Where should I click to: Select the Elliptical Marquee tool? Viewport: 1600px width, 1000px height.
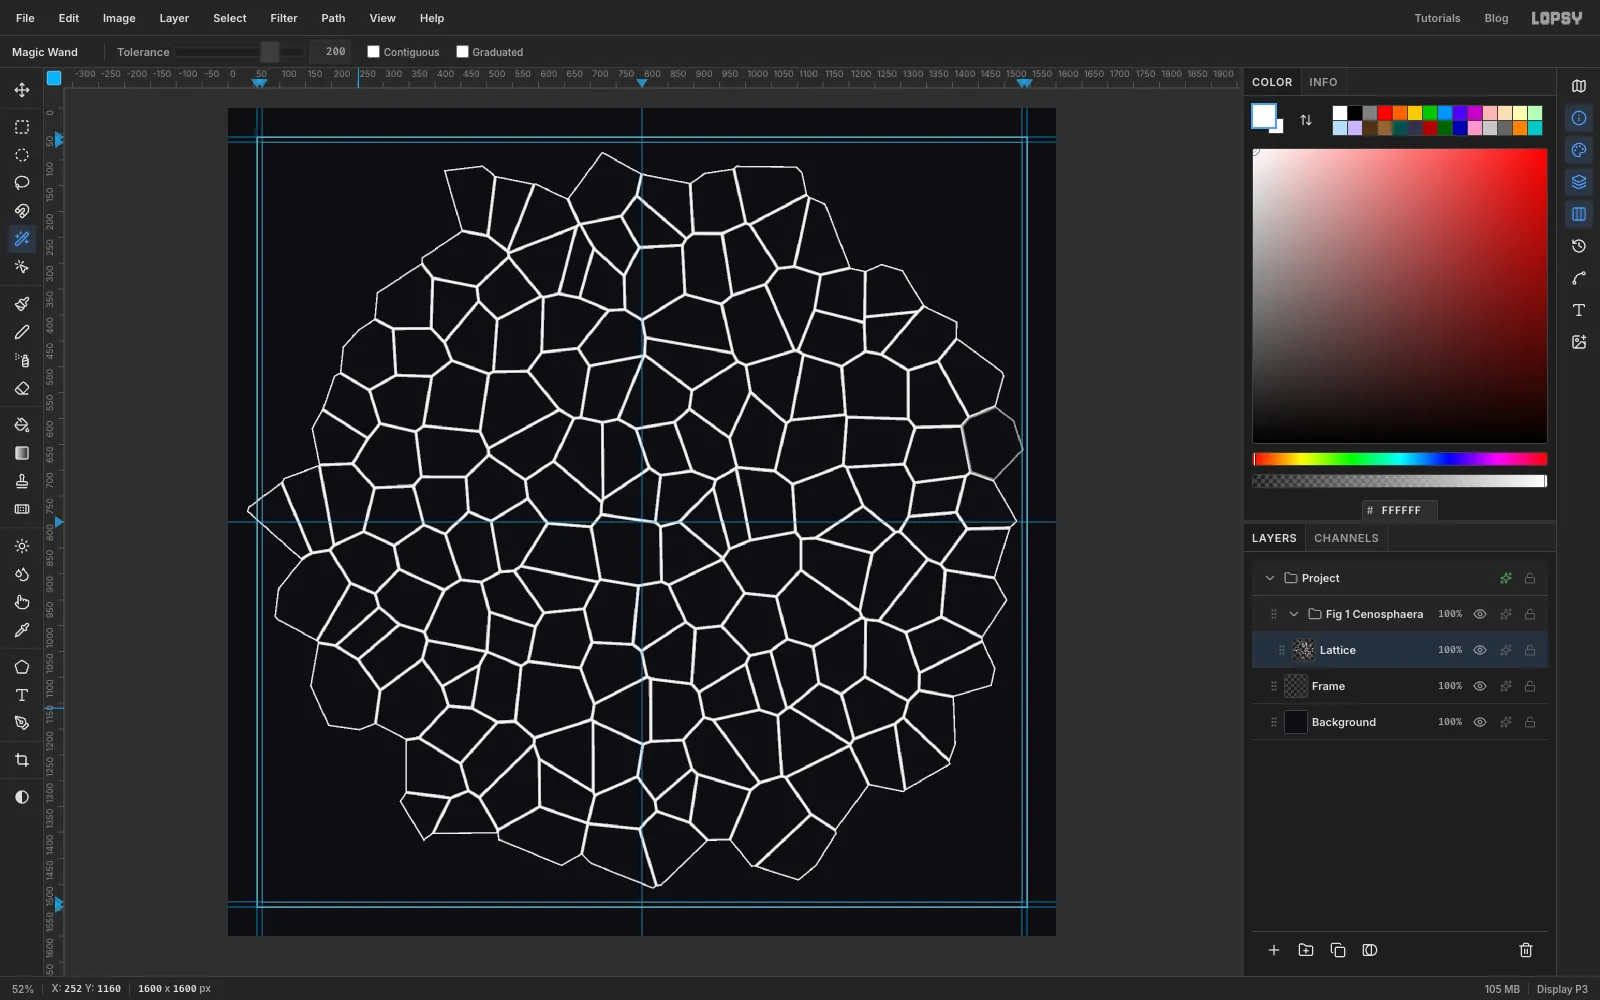[x=22, y=155]
